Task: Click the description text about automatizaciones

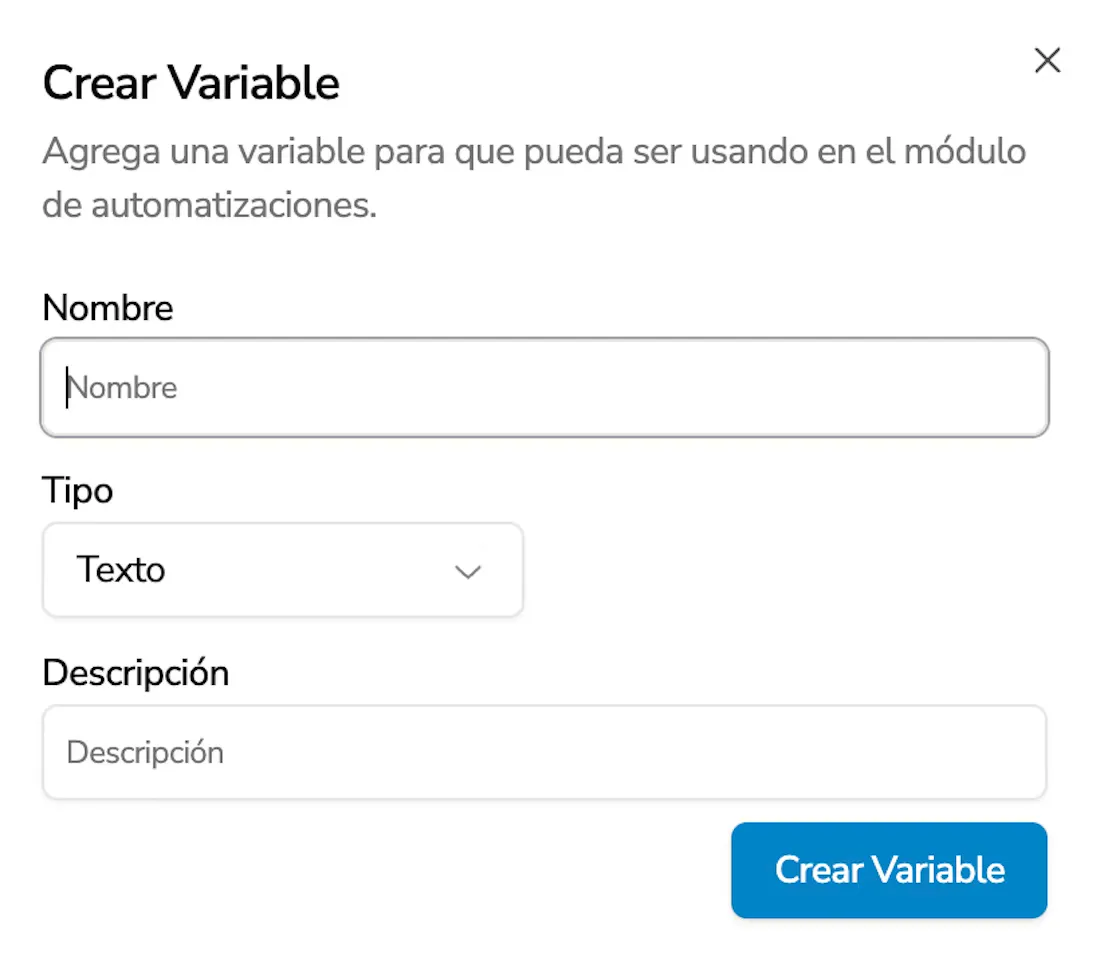Action: click(x=533, y=175)
